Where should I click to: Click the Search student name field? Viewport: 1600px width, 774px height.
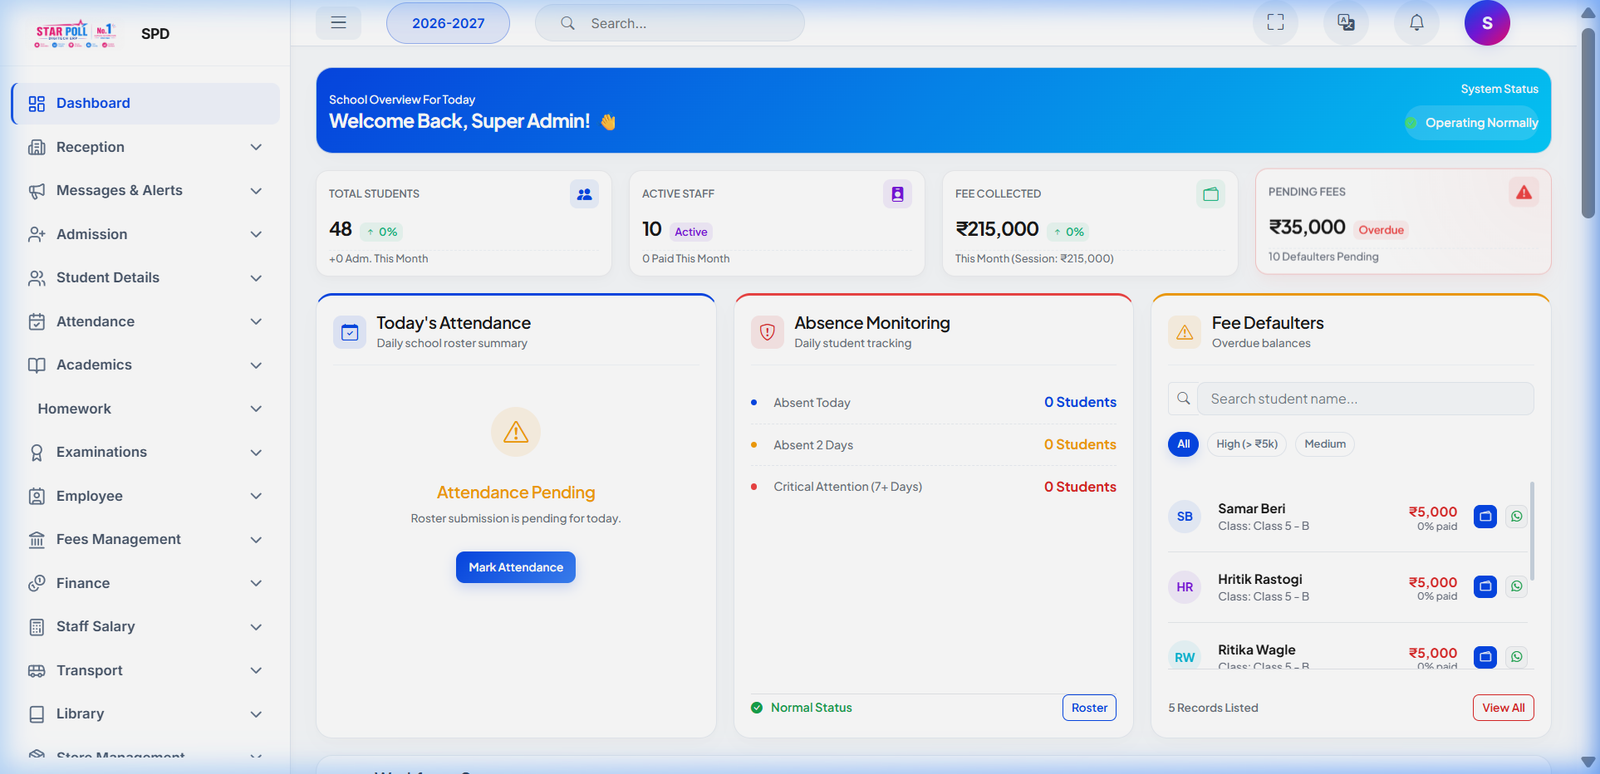[1365, 399]
